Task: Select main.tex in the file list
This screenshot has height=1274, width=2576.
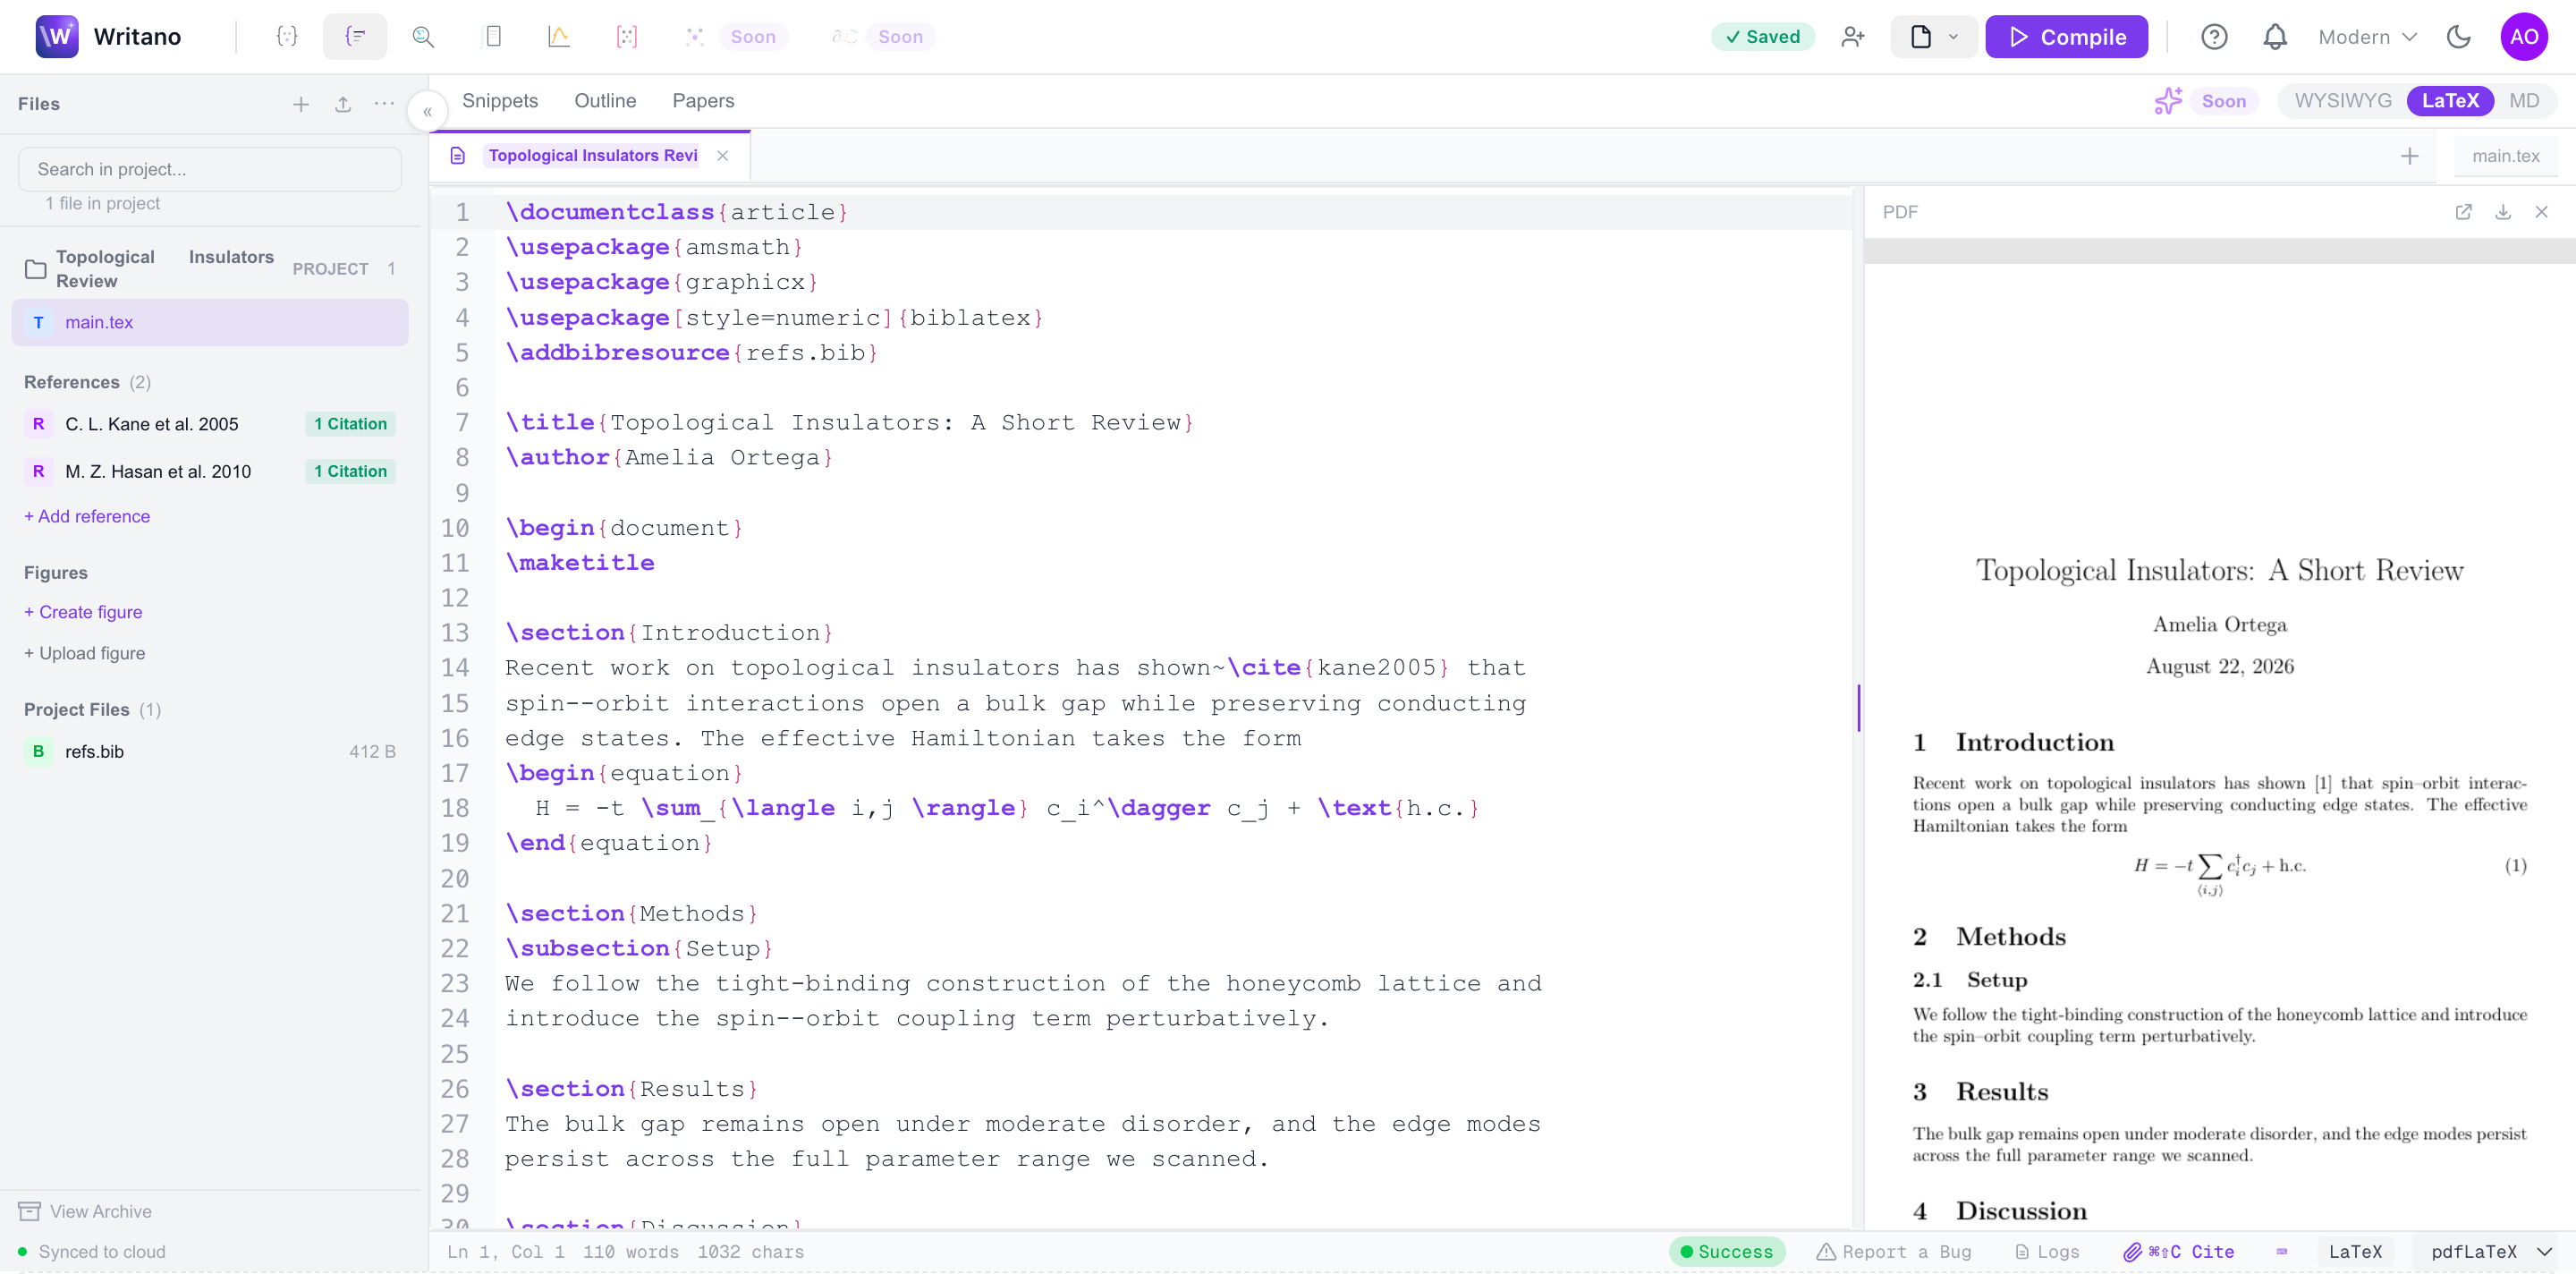Action: tap(210, 322)
